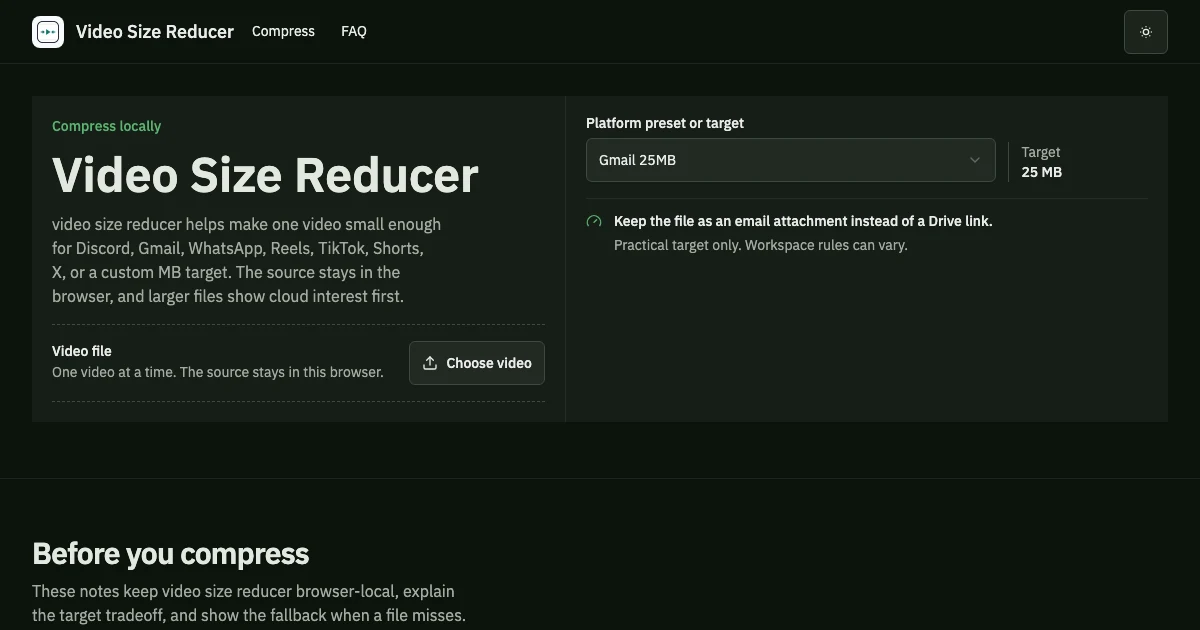Click the Choose video button

pos(477,363)
